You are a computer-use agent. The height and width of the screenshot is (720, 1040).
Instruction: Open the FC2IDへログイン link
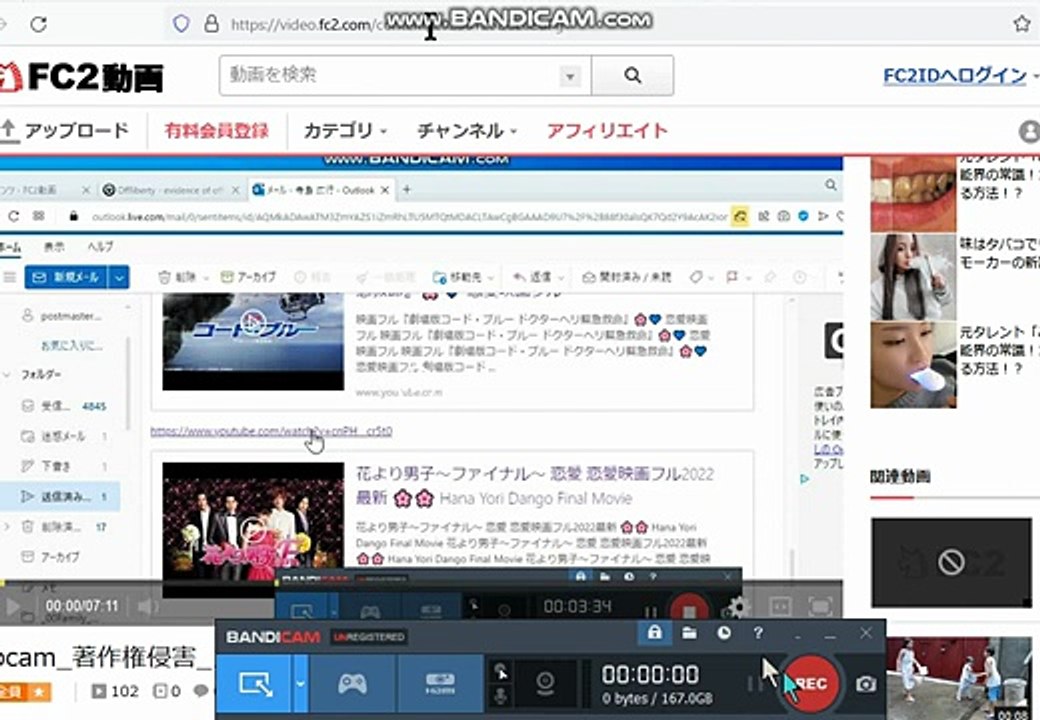954,76
